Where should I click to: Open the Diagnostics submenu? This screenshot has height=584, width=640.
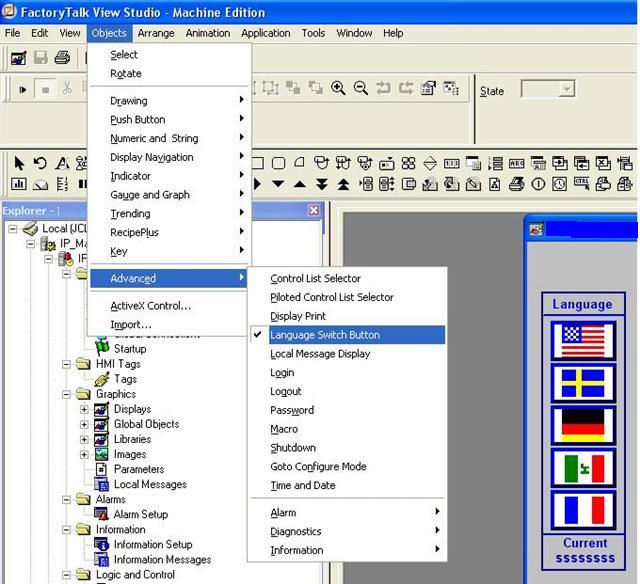coord(347,531)
